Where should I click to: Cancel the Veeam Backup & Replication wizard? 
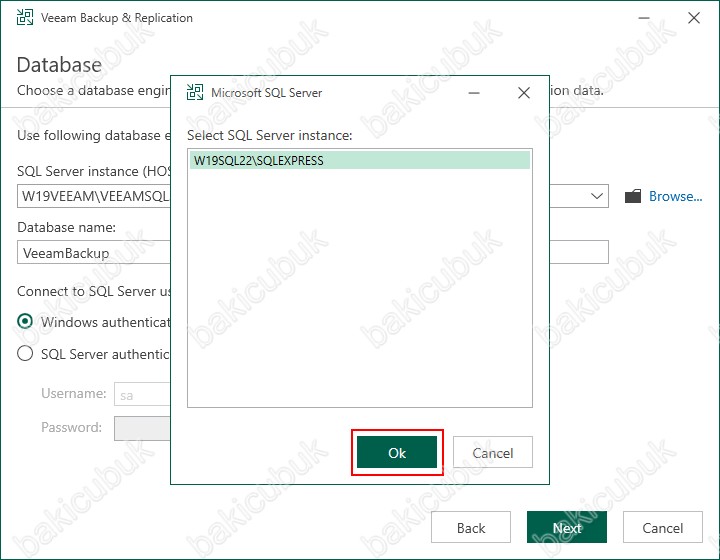coord(663,527)
